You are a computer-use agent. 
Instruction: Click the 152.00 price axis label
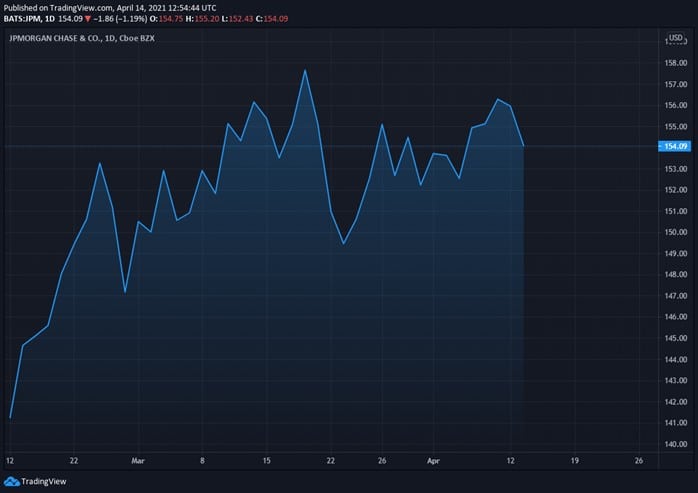pyautogui.click(x=676, y=190)
